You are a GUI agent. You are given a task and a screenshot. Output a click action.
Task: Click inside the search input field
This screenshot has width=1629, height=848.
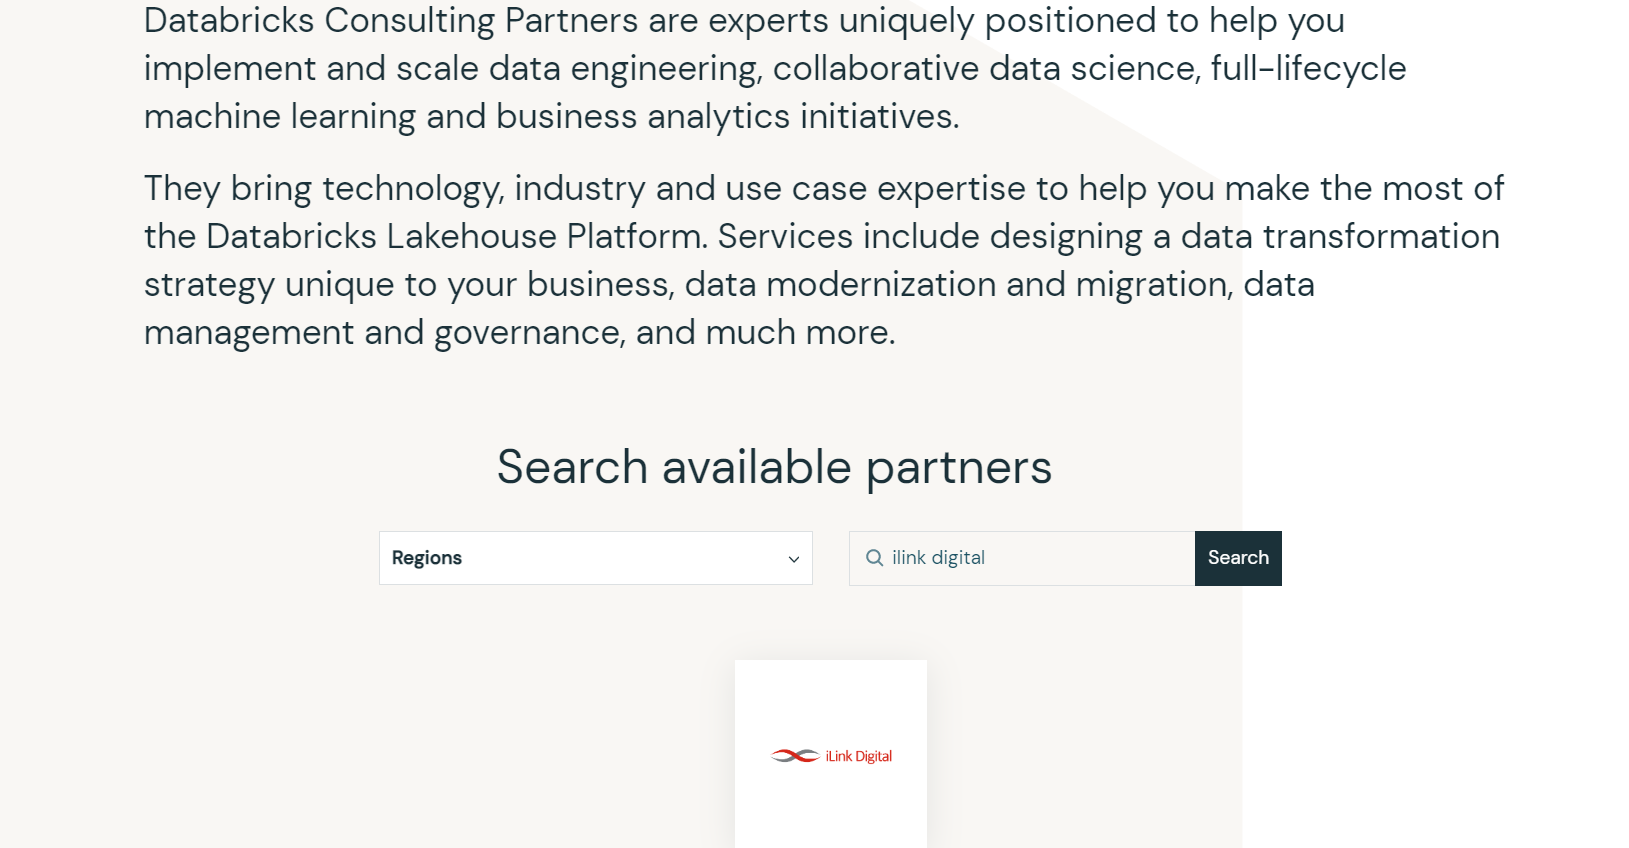click(x=1020, y=558)
